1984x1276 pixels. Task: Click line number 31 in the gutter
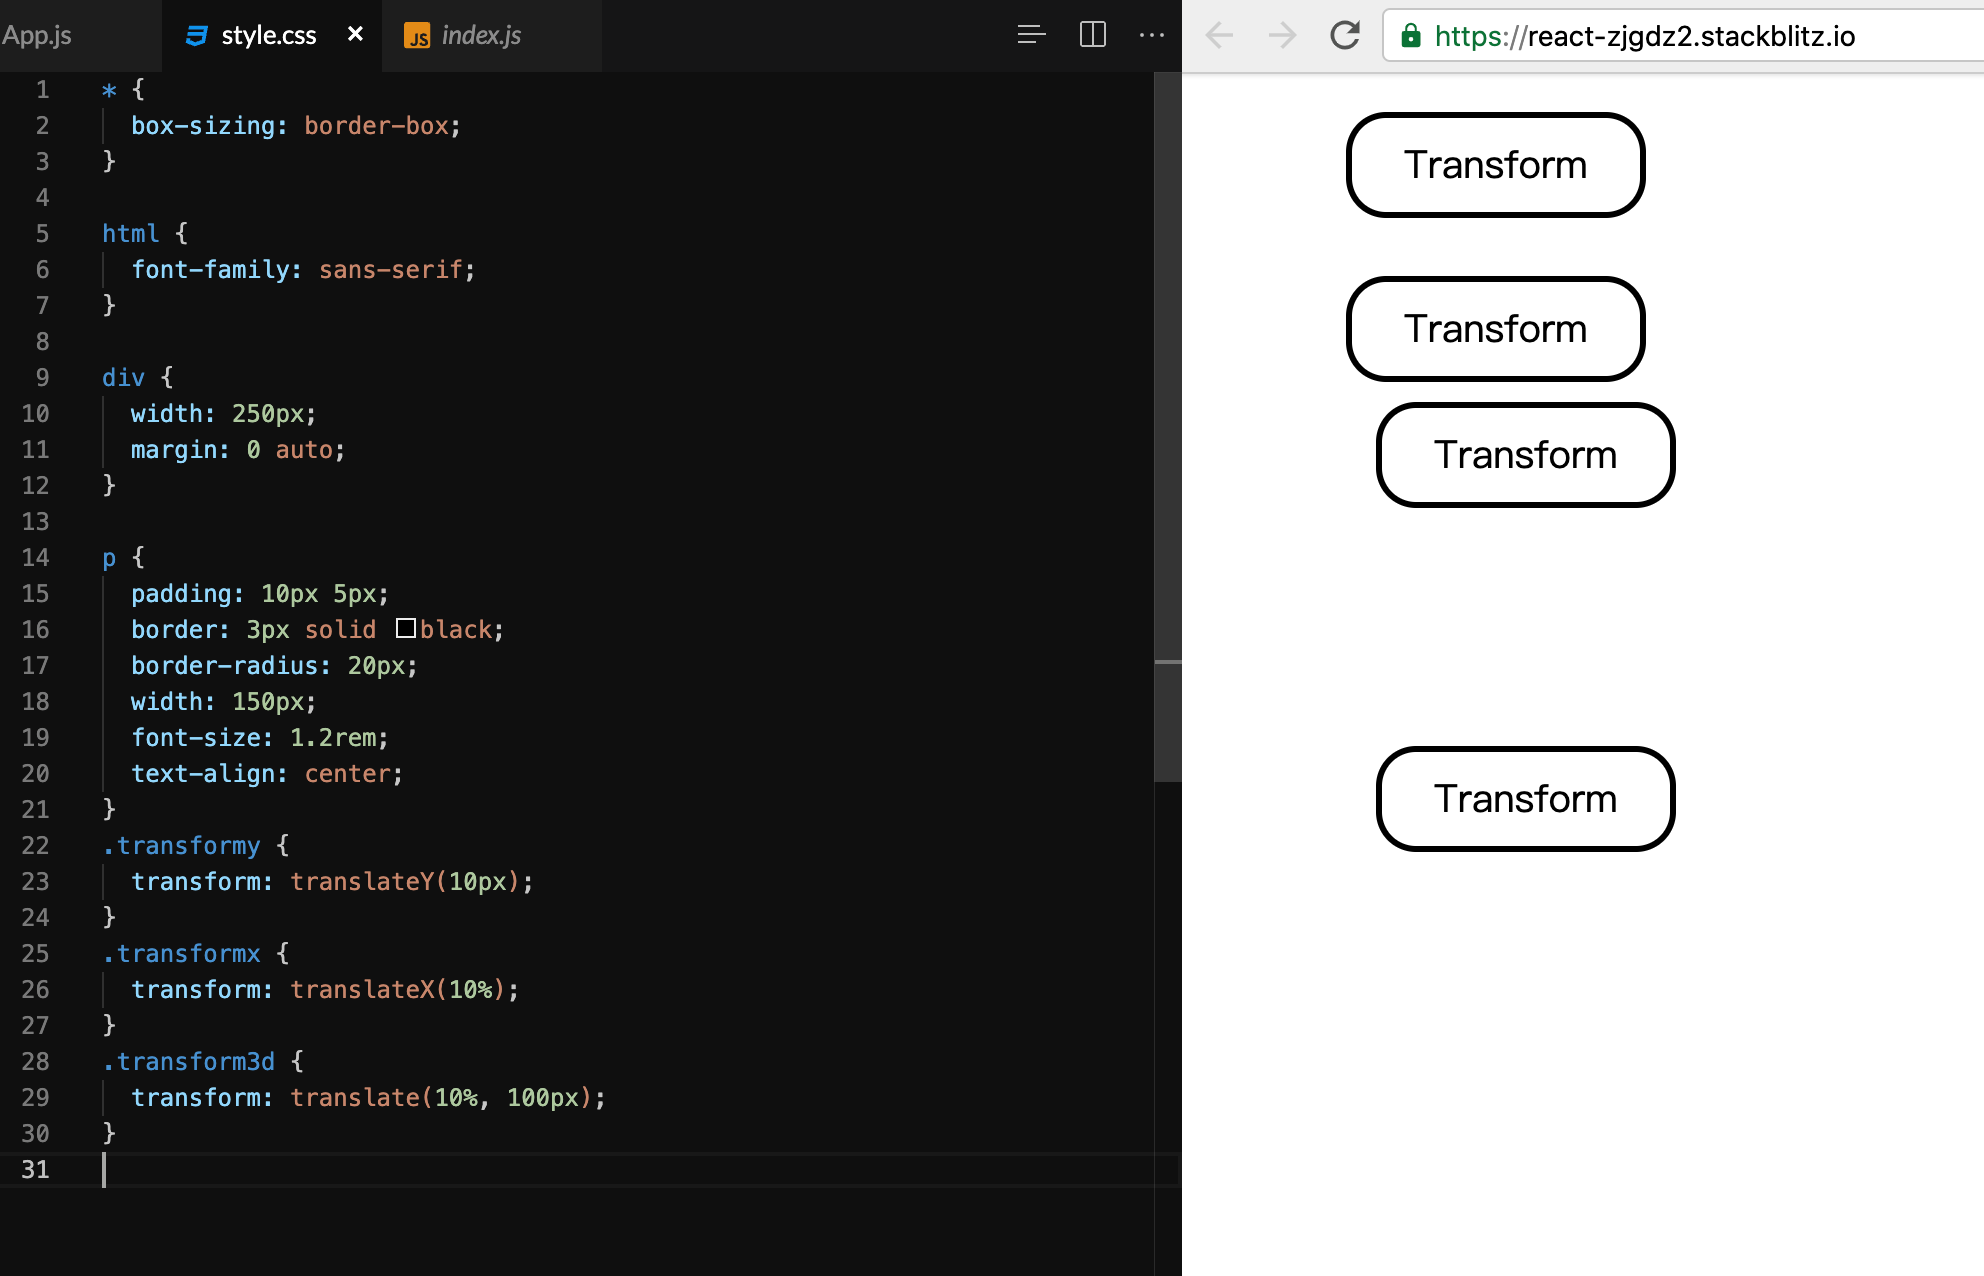click(x=35, y=1169)
